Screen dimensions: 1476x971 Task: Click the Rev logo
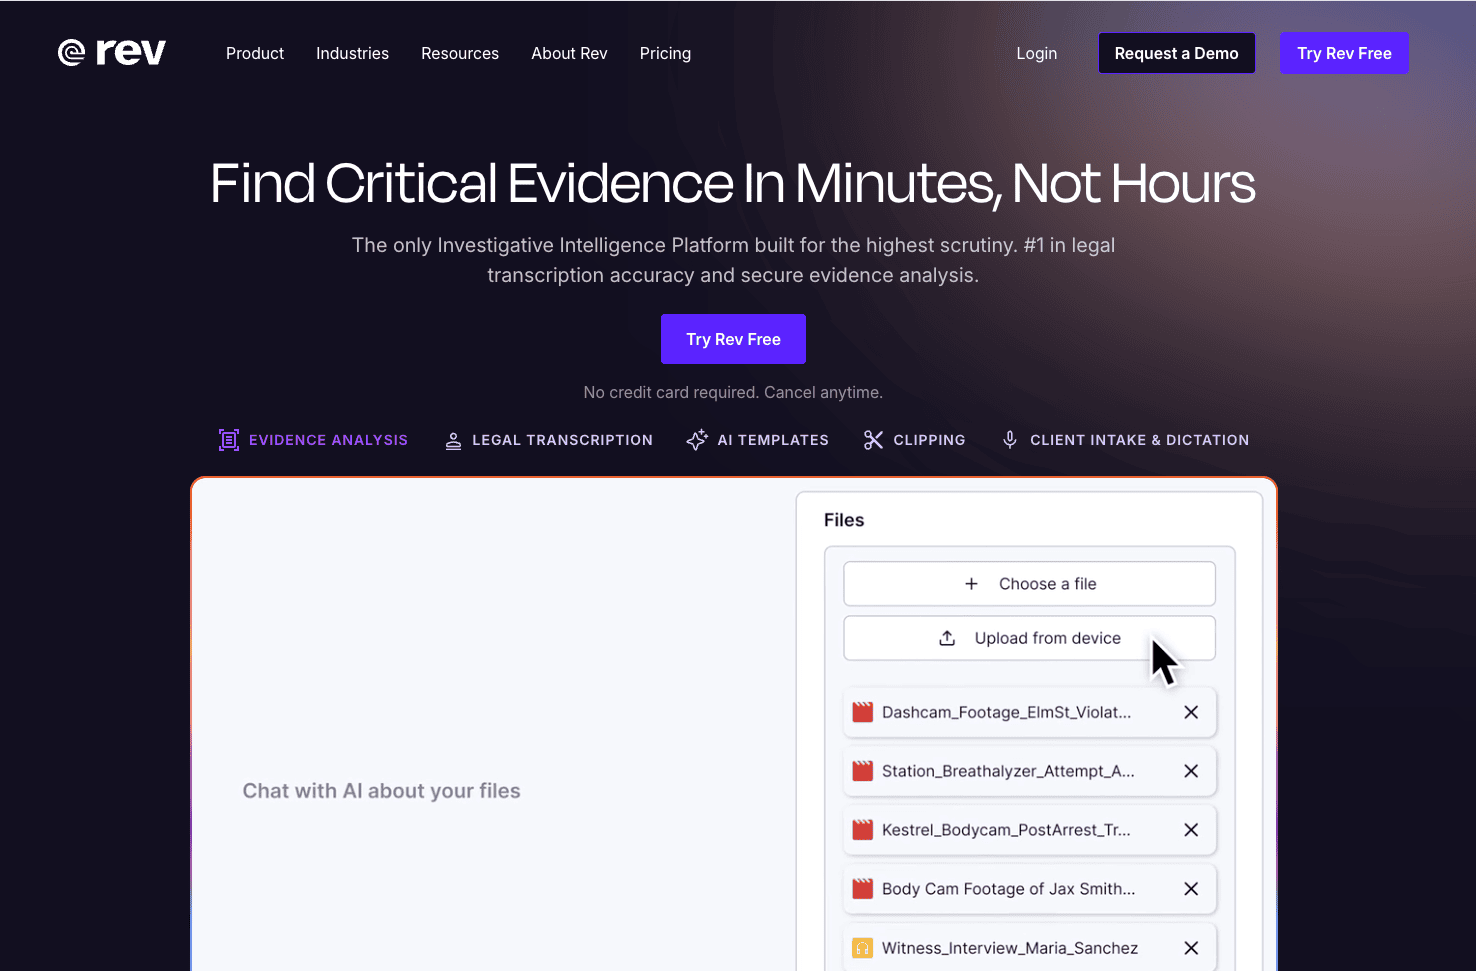click(111, 52)
